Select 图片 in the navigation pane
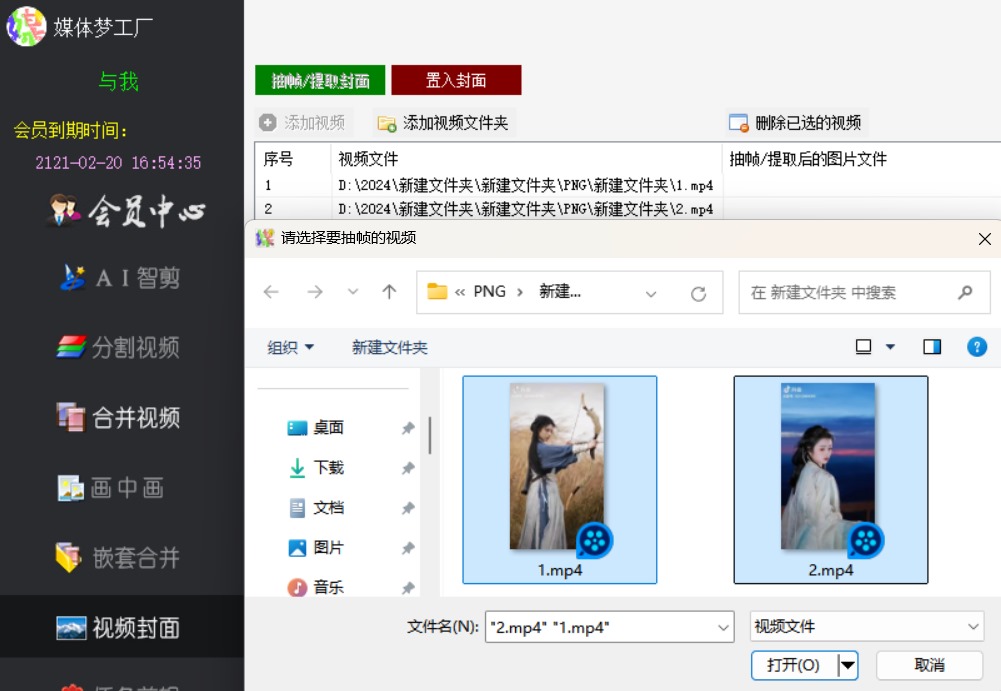Image resolution: width=1001 pixels, height=691 pixels. [x=316, y=547]
